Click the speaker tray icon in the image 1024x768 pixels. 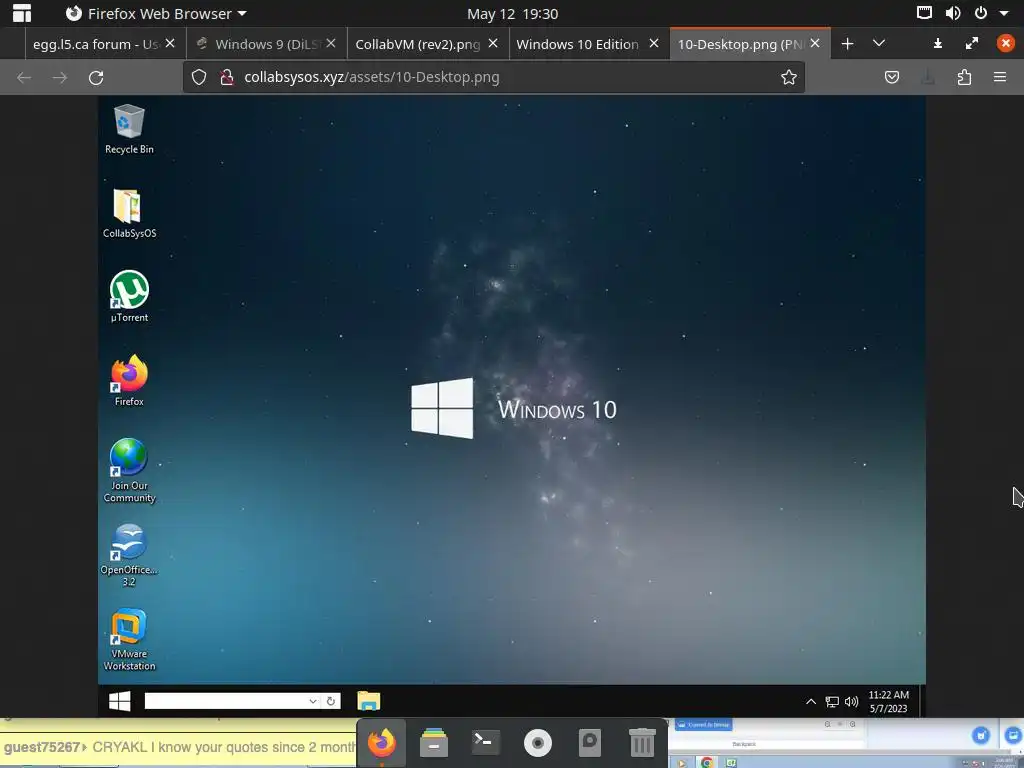coord(851,702)
